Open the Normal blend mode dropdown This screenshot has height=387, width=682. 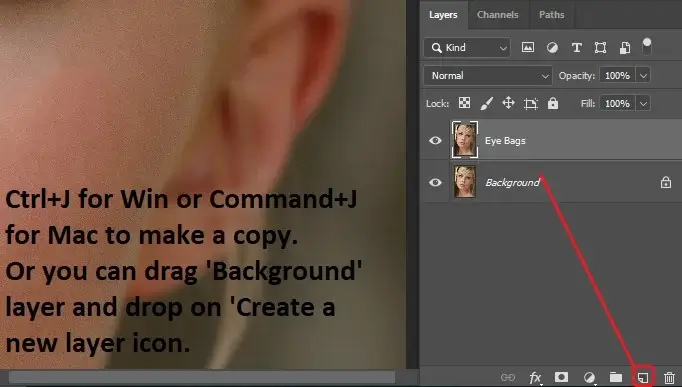pos(488,76)
